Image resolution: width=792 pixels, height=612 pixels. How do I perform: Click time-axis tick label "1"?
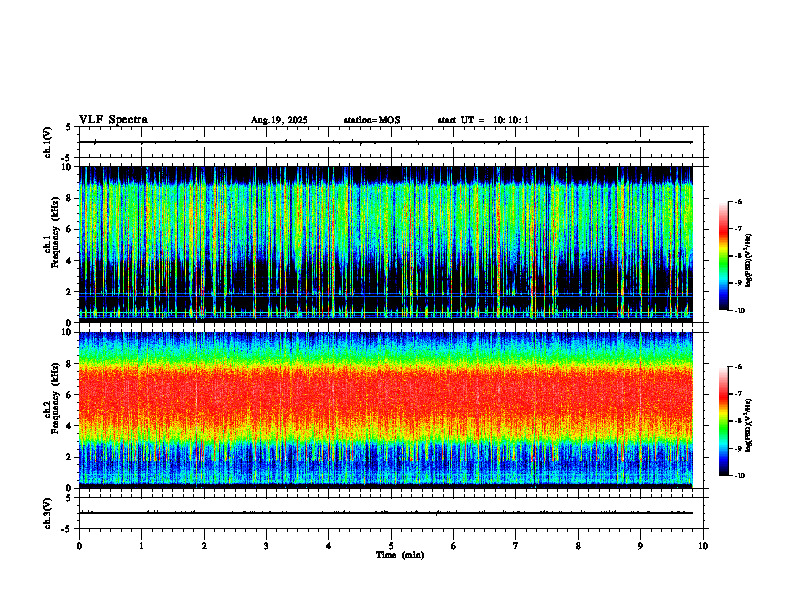coord(141,546)
